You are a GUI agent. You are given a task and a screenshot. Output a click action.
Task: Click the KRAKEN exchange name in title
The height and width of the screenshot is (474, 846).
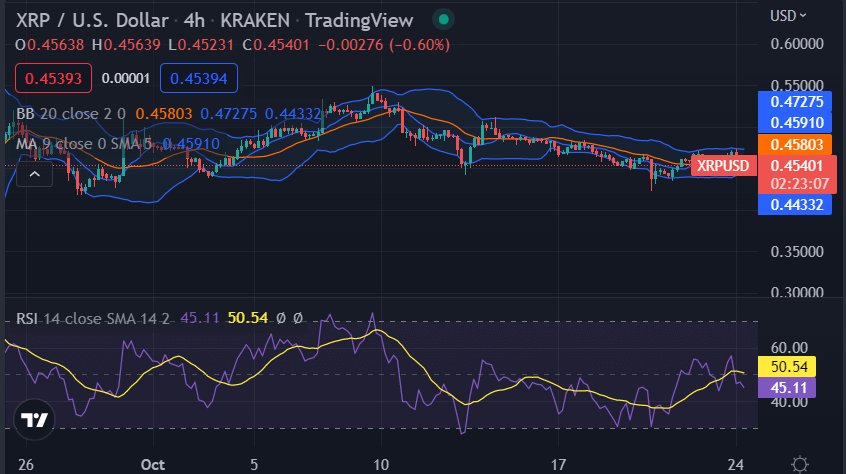pyautogui.click(x=255, y=20)
